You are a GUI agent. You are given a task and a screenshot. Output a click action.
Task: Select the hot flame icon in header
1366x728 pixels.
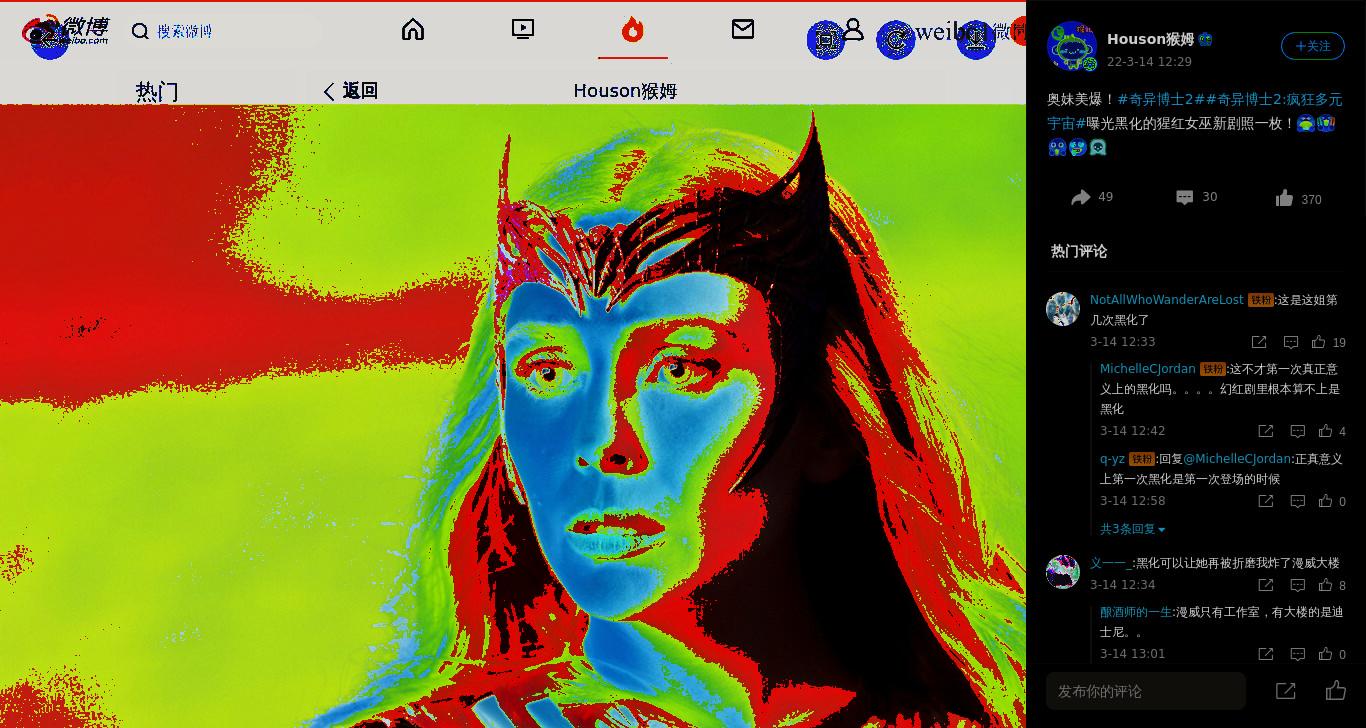(x=633, y=30)
